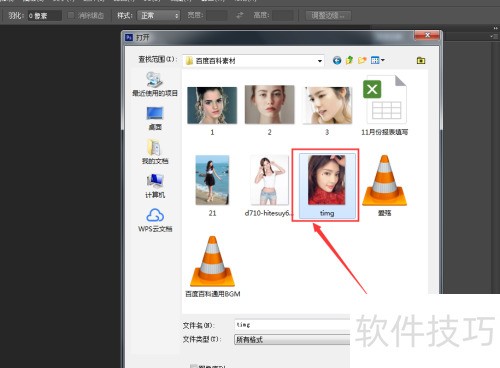Click the favorites folder icon at right
This screenshot has width=500, height=368.
[x=421, y=60]
